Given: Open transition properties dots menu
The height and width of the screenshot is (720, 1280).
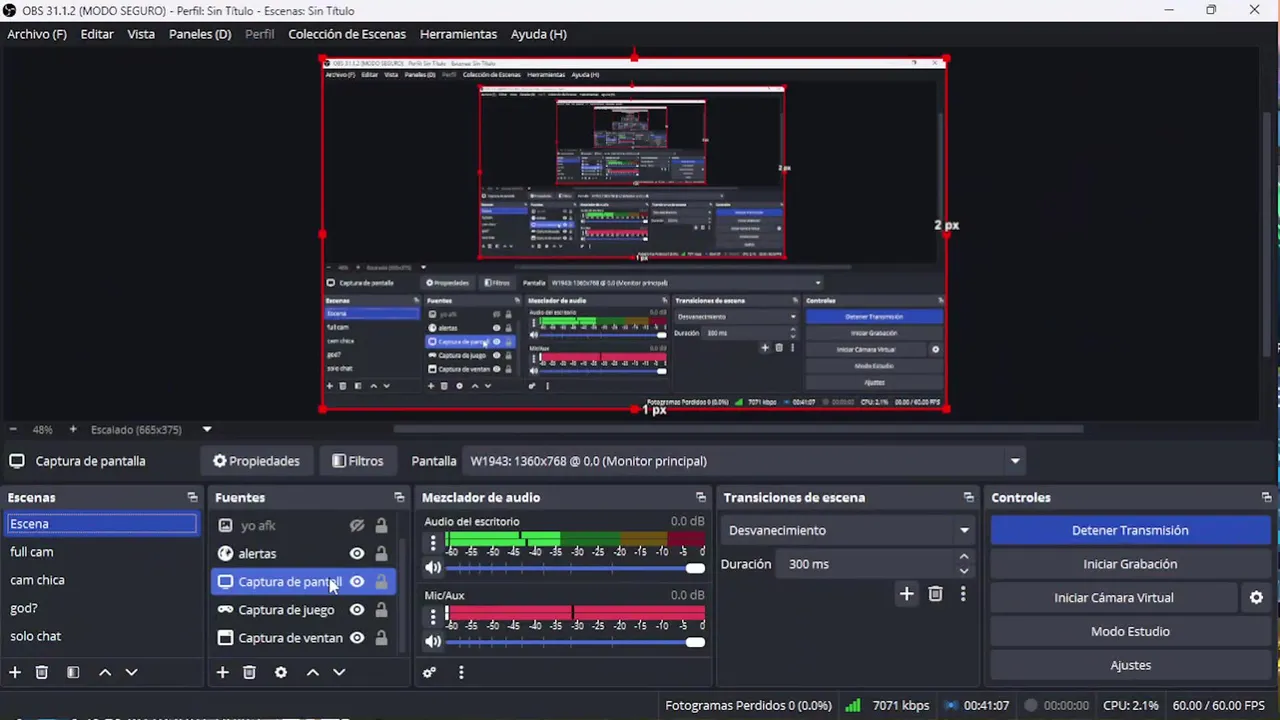Looking at the screenshot, I should [x=963, y=594].
